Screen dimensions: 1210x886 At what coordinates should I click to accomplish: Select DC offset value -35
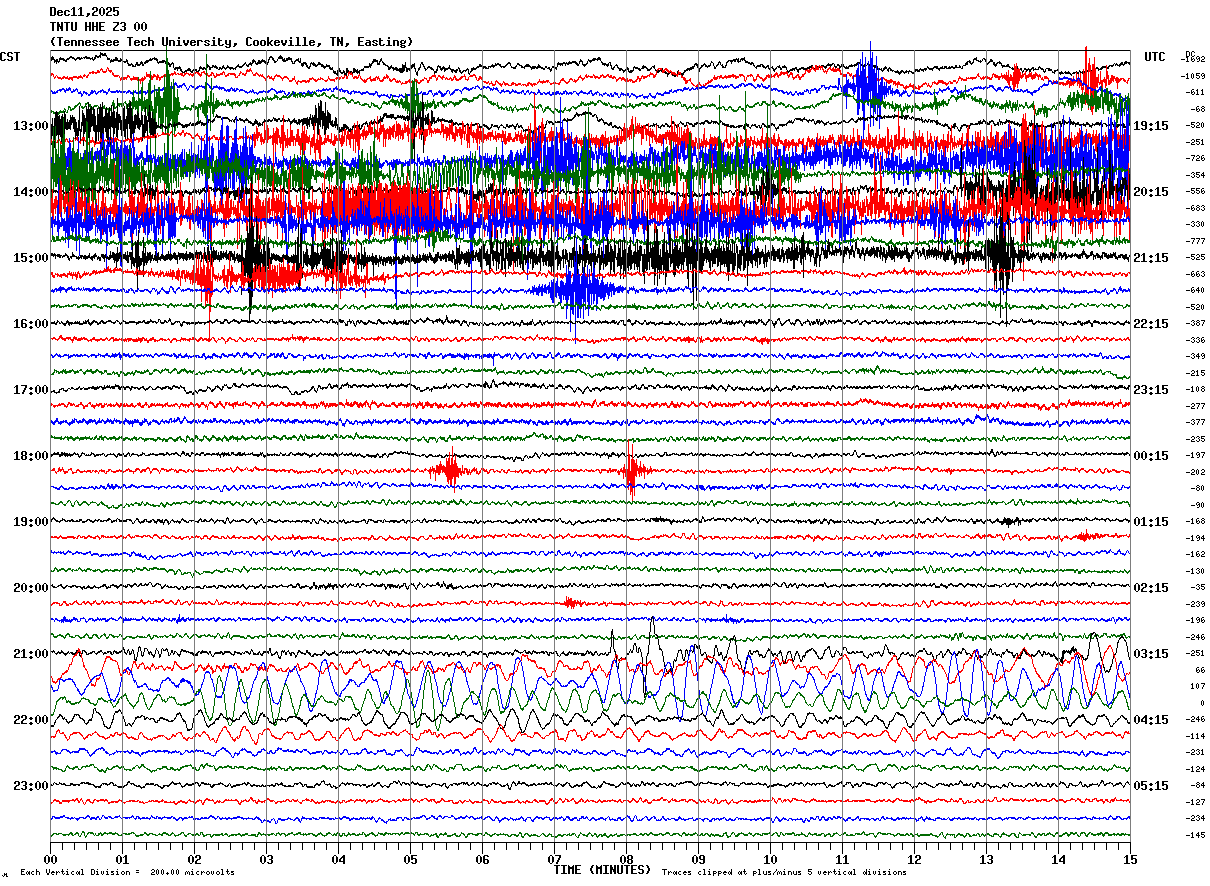coord(1197,587)
